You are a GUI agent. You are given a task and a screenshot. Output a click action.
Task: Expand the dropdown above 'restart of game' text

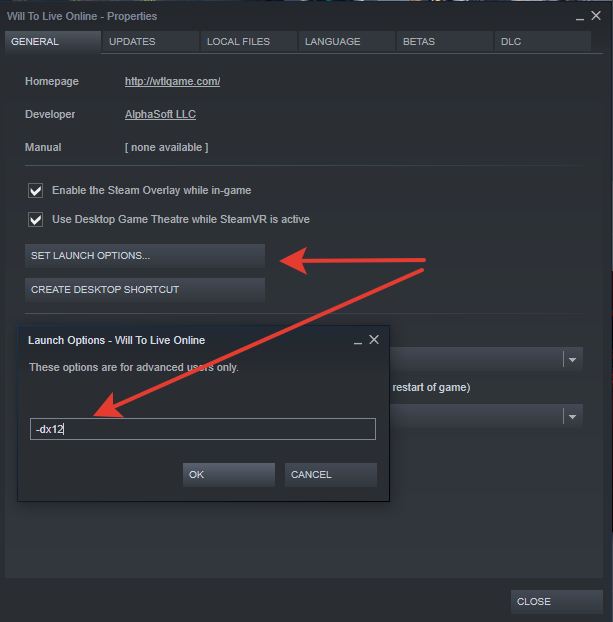pyautogui.click(x=572, y=360)
